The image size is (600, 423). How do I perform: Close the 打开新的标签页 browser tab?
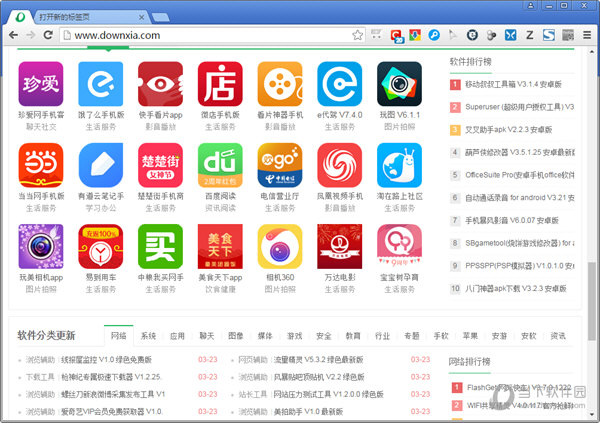point(141,17)
